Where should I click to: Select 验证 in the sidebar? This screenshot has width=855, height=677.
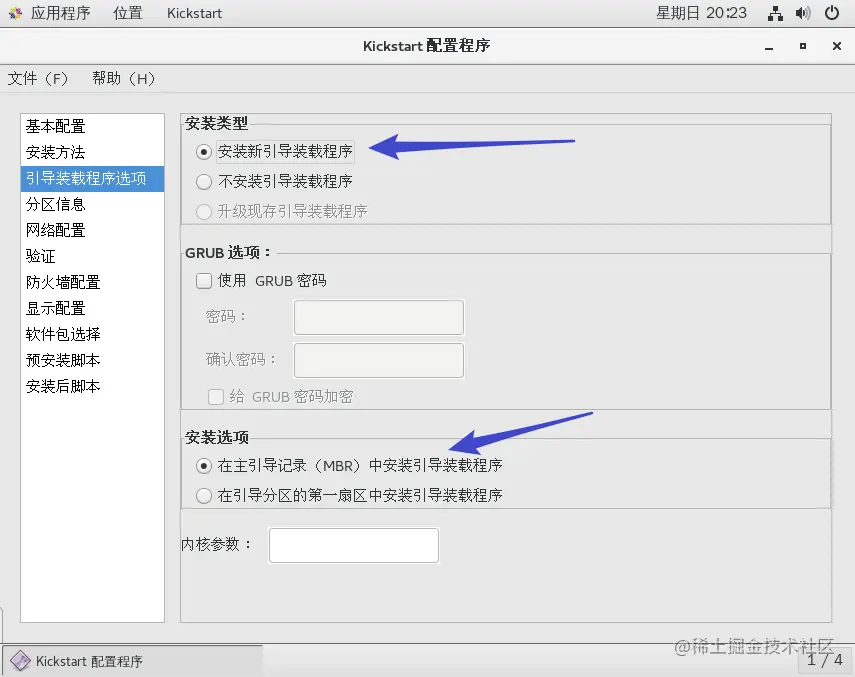[x=92, y=257]
